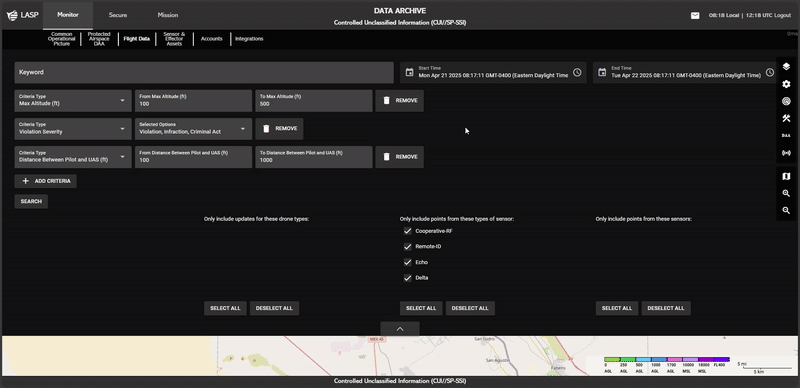Zoom out using the magnifier icon
The image size is (800, 388).
(x=786, y=210)
